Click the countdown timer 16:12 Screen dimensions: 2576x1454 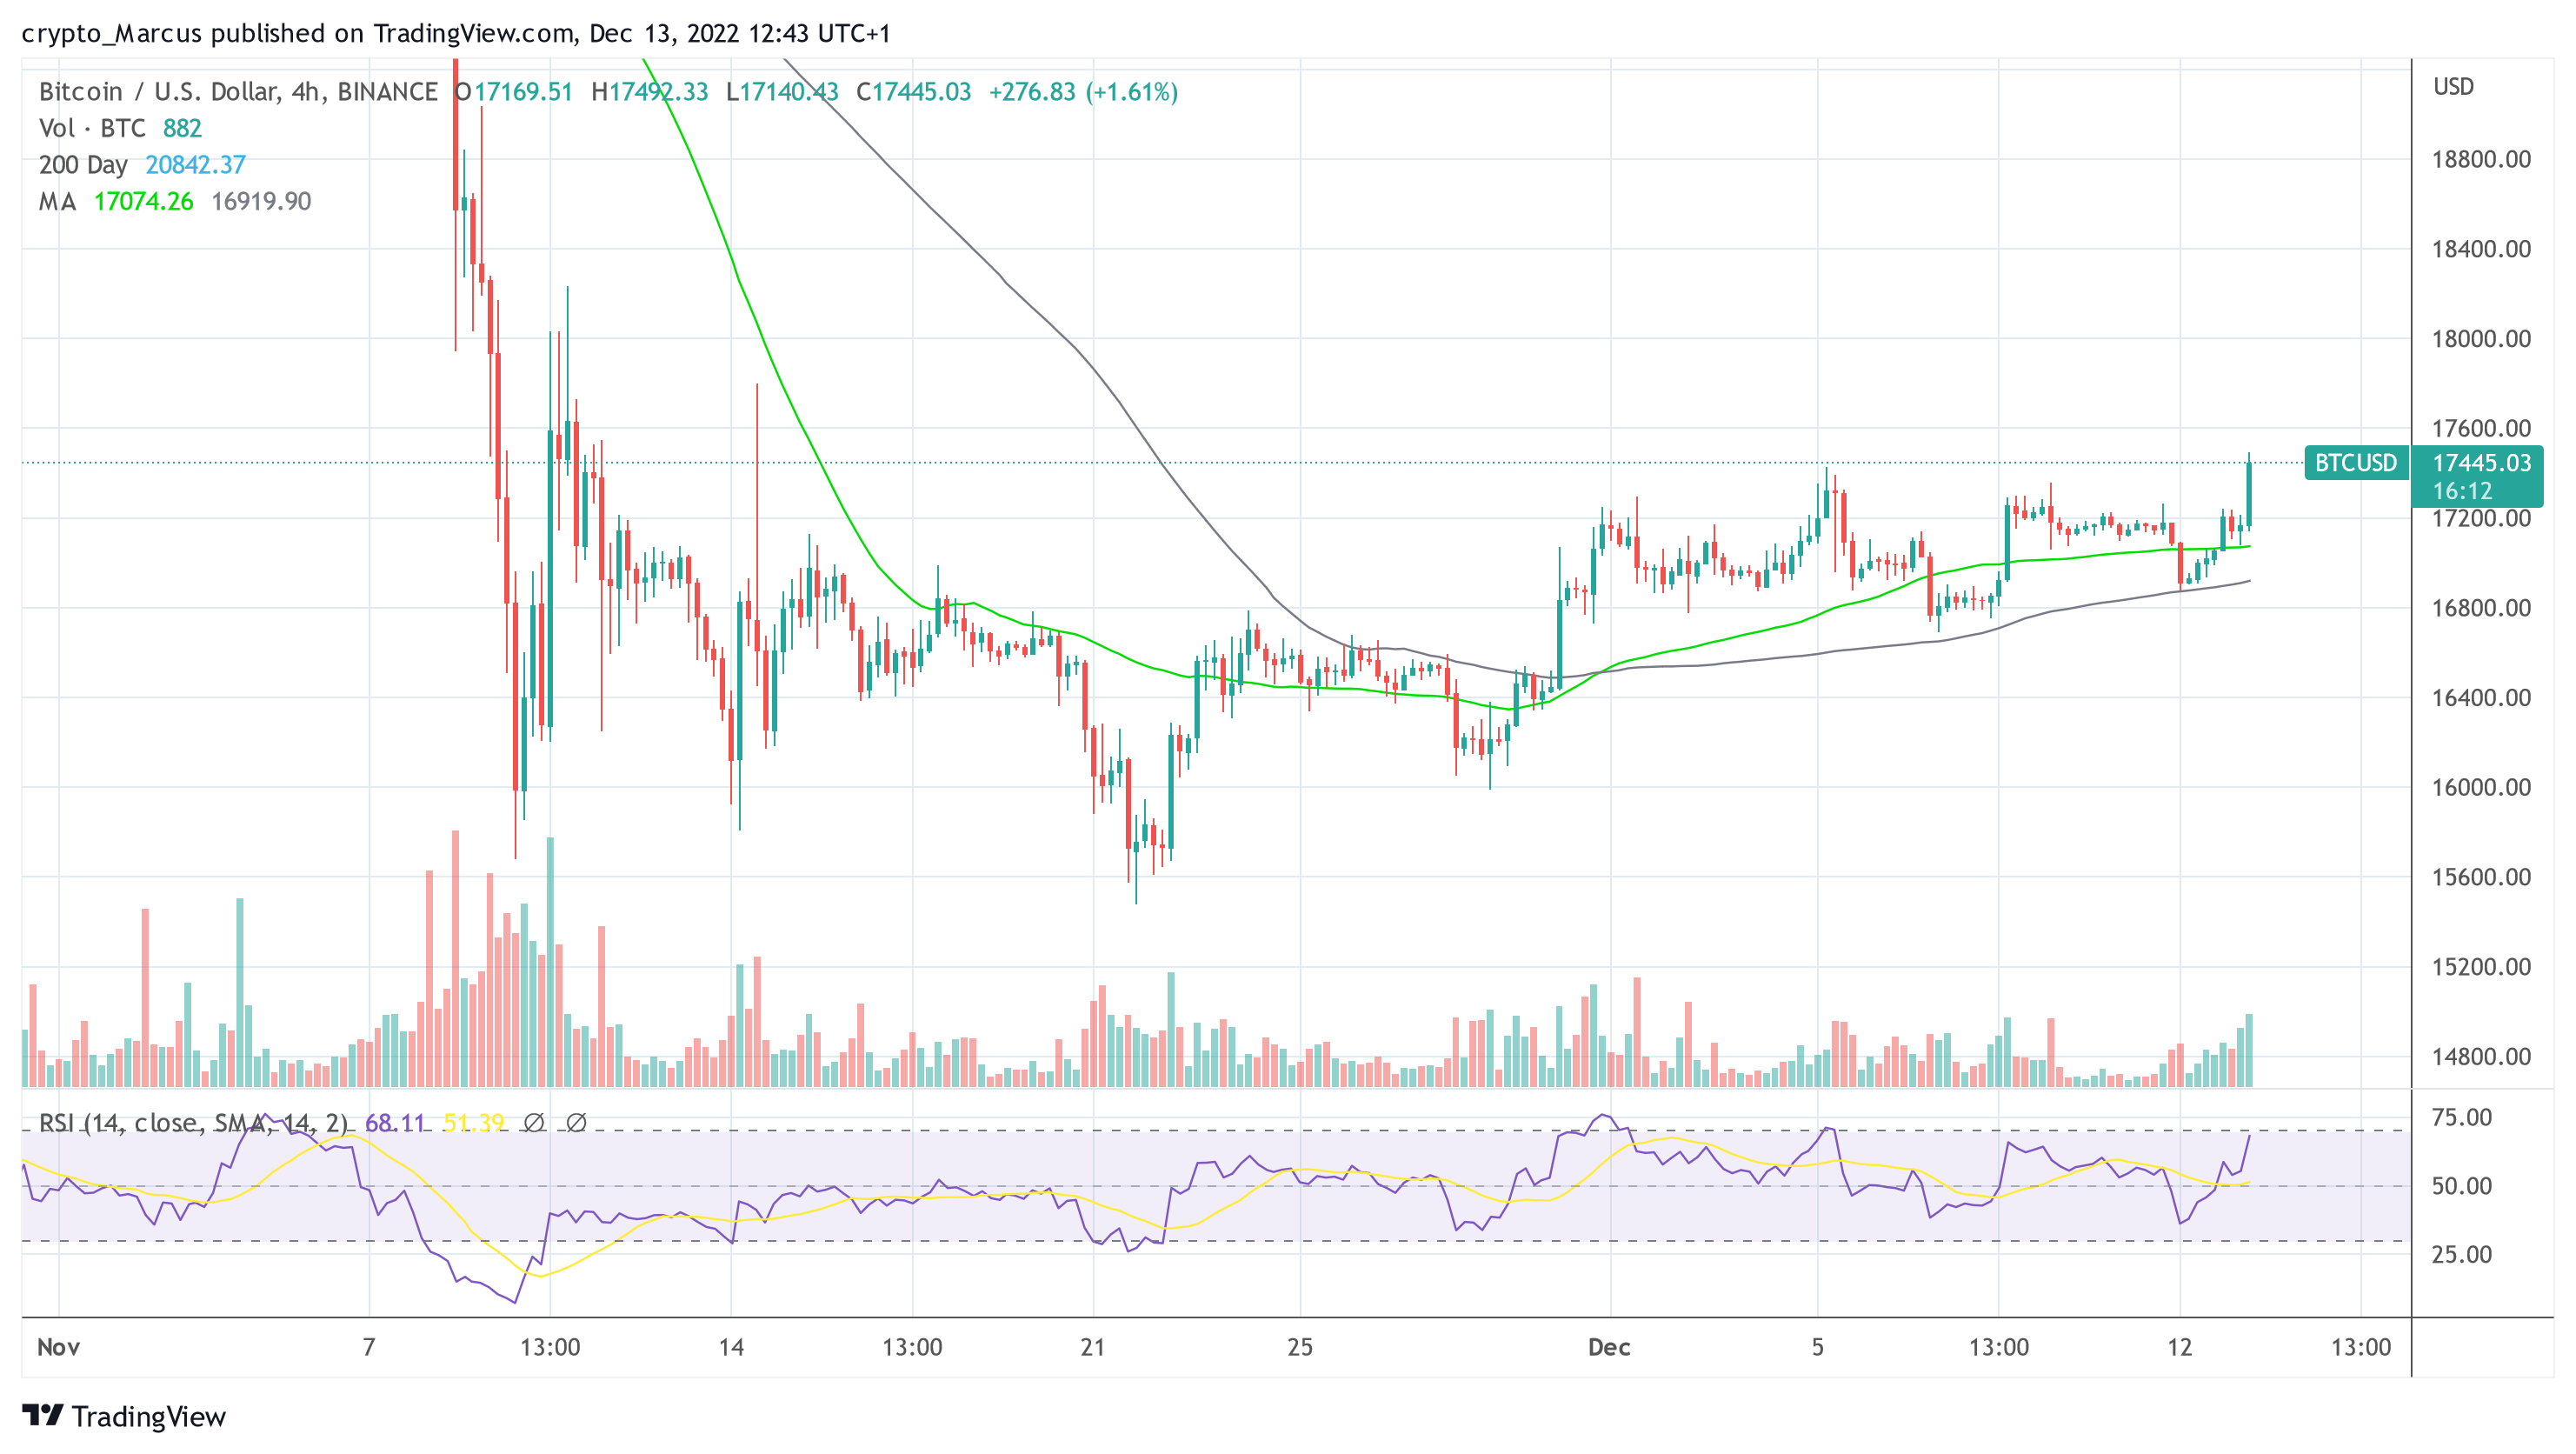pos(2462,491)
